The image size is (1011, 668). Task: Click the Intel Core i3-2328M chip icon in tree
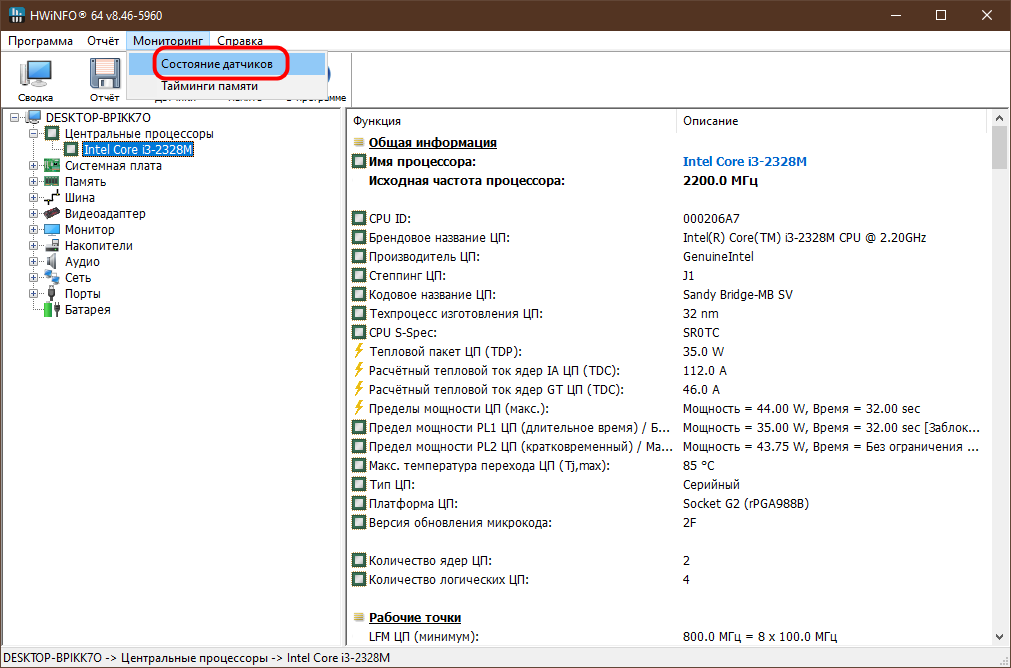tap(72, 150)
